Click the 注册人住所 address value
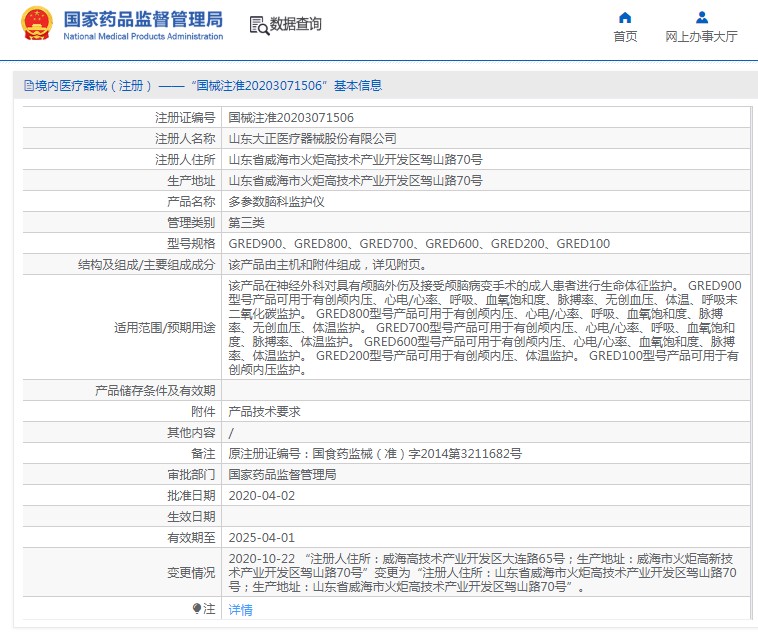The image size is (758, 636). pyautogui.click(x=355, y=159)
